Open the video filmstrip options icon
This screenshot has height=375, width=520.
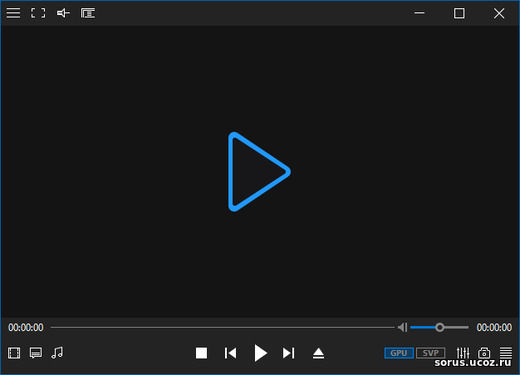(14, 353)
